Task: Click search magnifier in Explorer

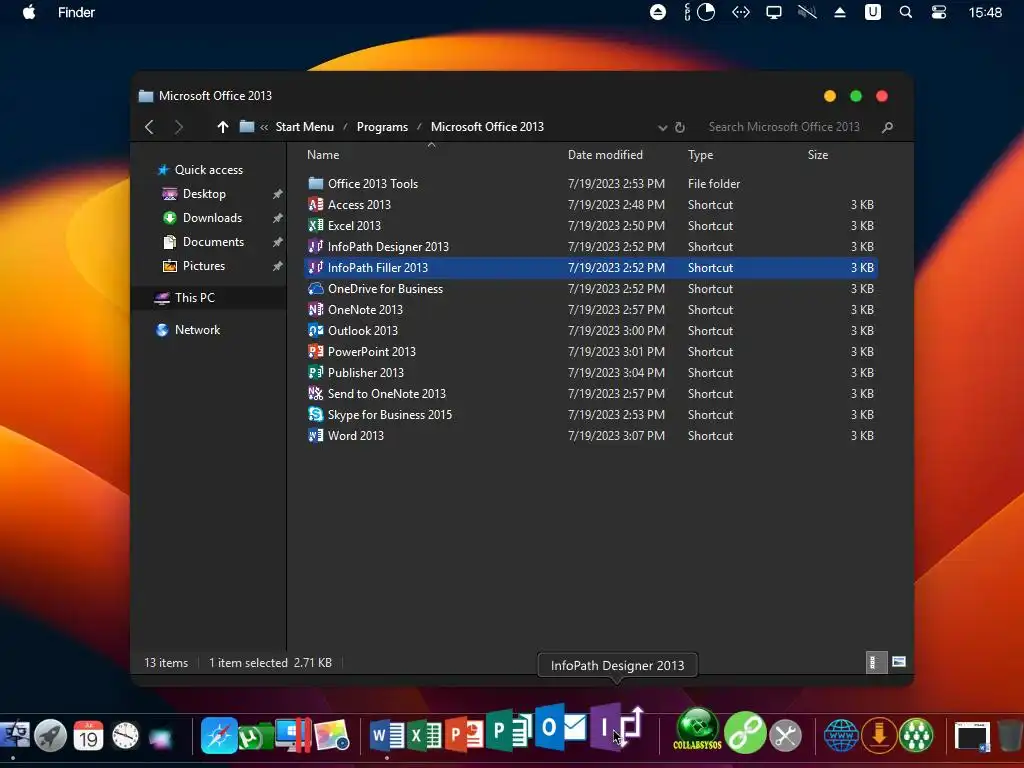Action: click(x=887, y=127)
